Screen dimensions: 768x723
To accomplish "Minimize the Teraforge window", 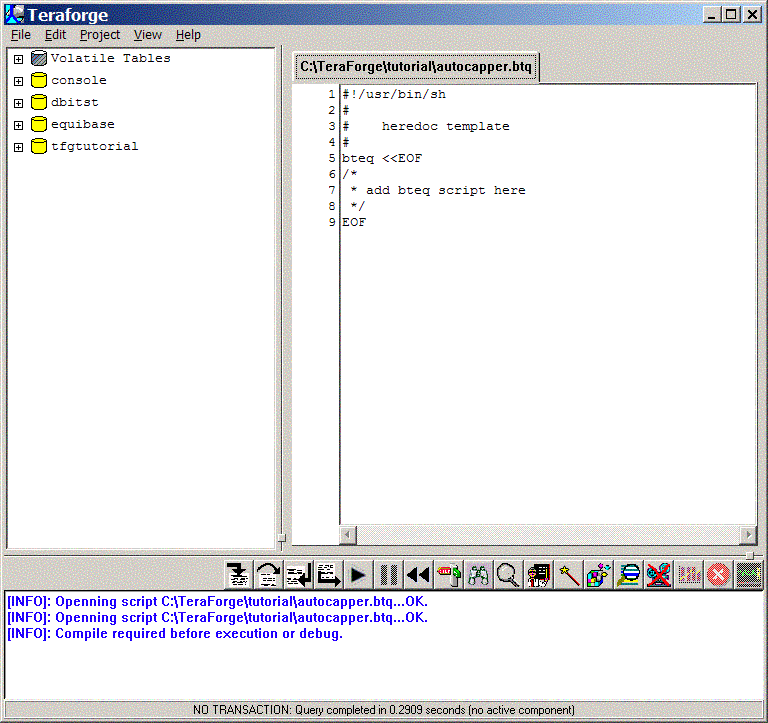I will (x=712, y=14).
